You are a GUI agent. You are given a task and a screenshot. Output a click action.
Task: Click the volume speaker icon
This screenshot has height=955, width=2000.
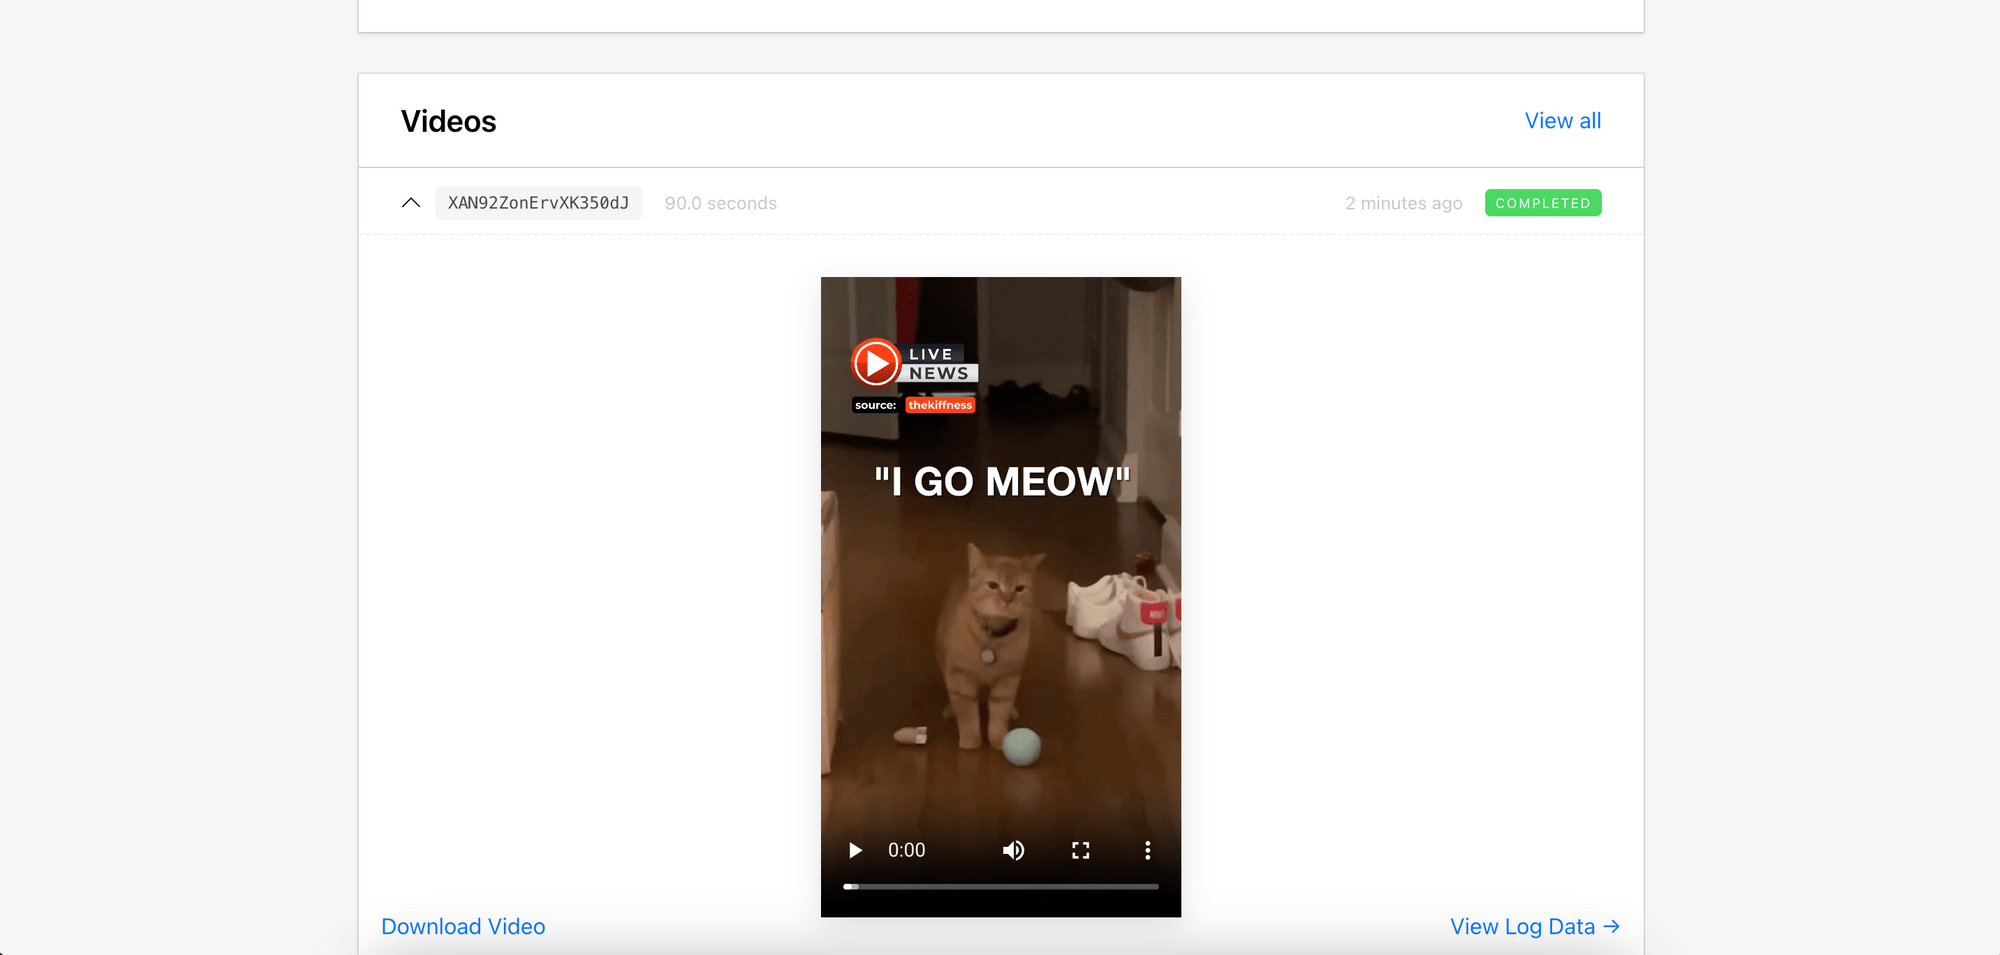coord(1012,850)
